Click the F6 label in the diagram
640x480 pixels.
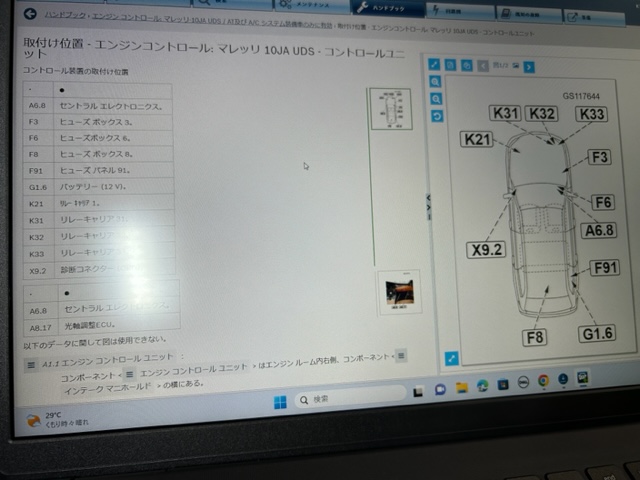pyautogui.click(x=603, y=202)
